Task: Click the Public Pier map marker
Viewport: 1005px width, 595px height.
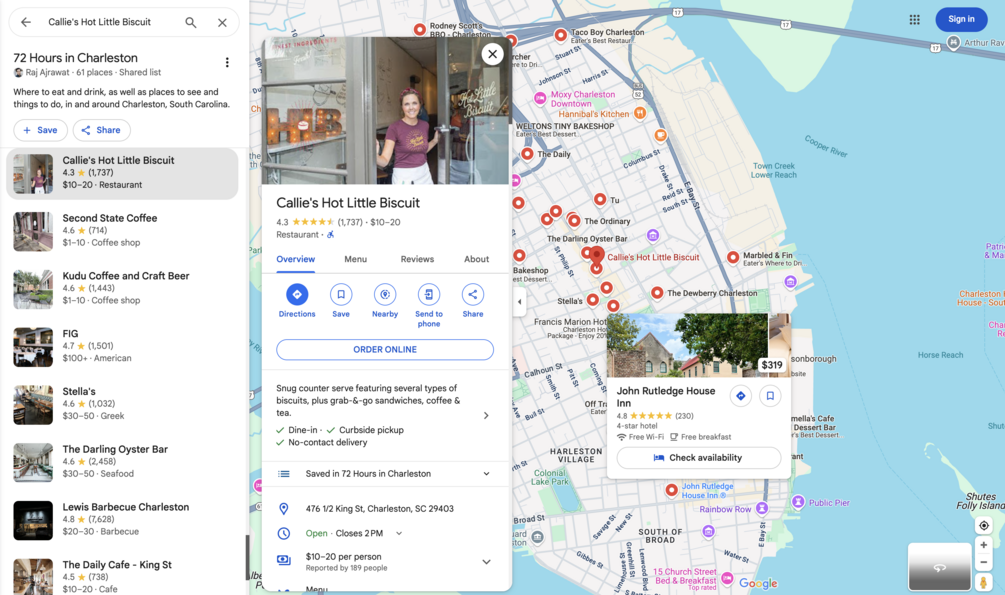Action: [x=798, y=502]
